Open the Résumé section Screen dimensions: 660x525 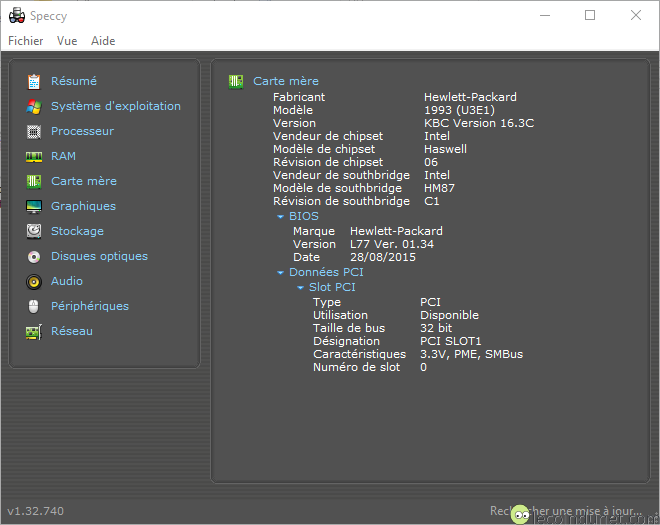click(x=74, y=81)
